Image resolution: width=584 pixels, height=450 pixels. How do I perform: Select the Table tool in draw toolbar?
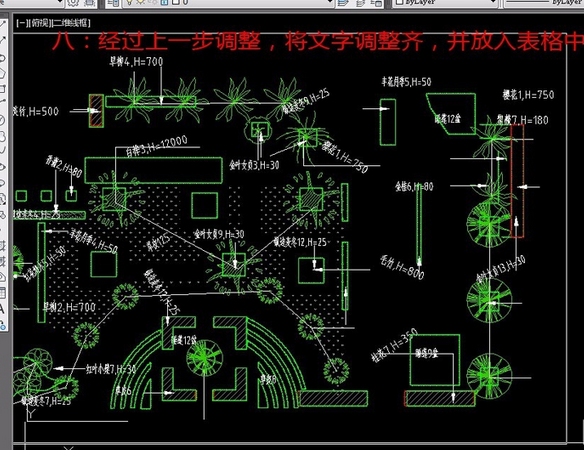(2, 293)
